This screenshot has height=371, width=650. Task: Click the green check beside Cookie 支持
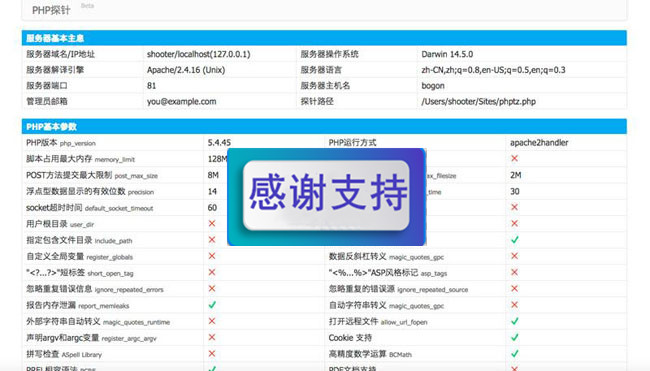point(514,337)
